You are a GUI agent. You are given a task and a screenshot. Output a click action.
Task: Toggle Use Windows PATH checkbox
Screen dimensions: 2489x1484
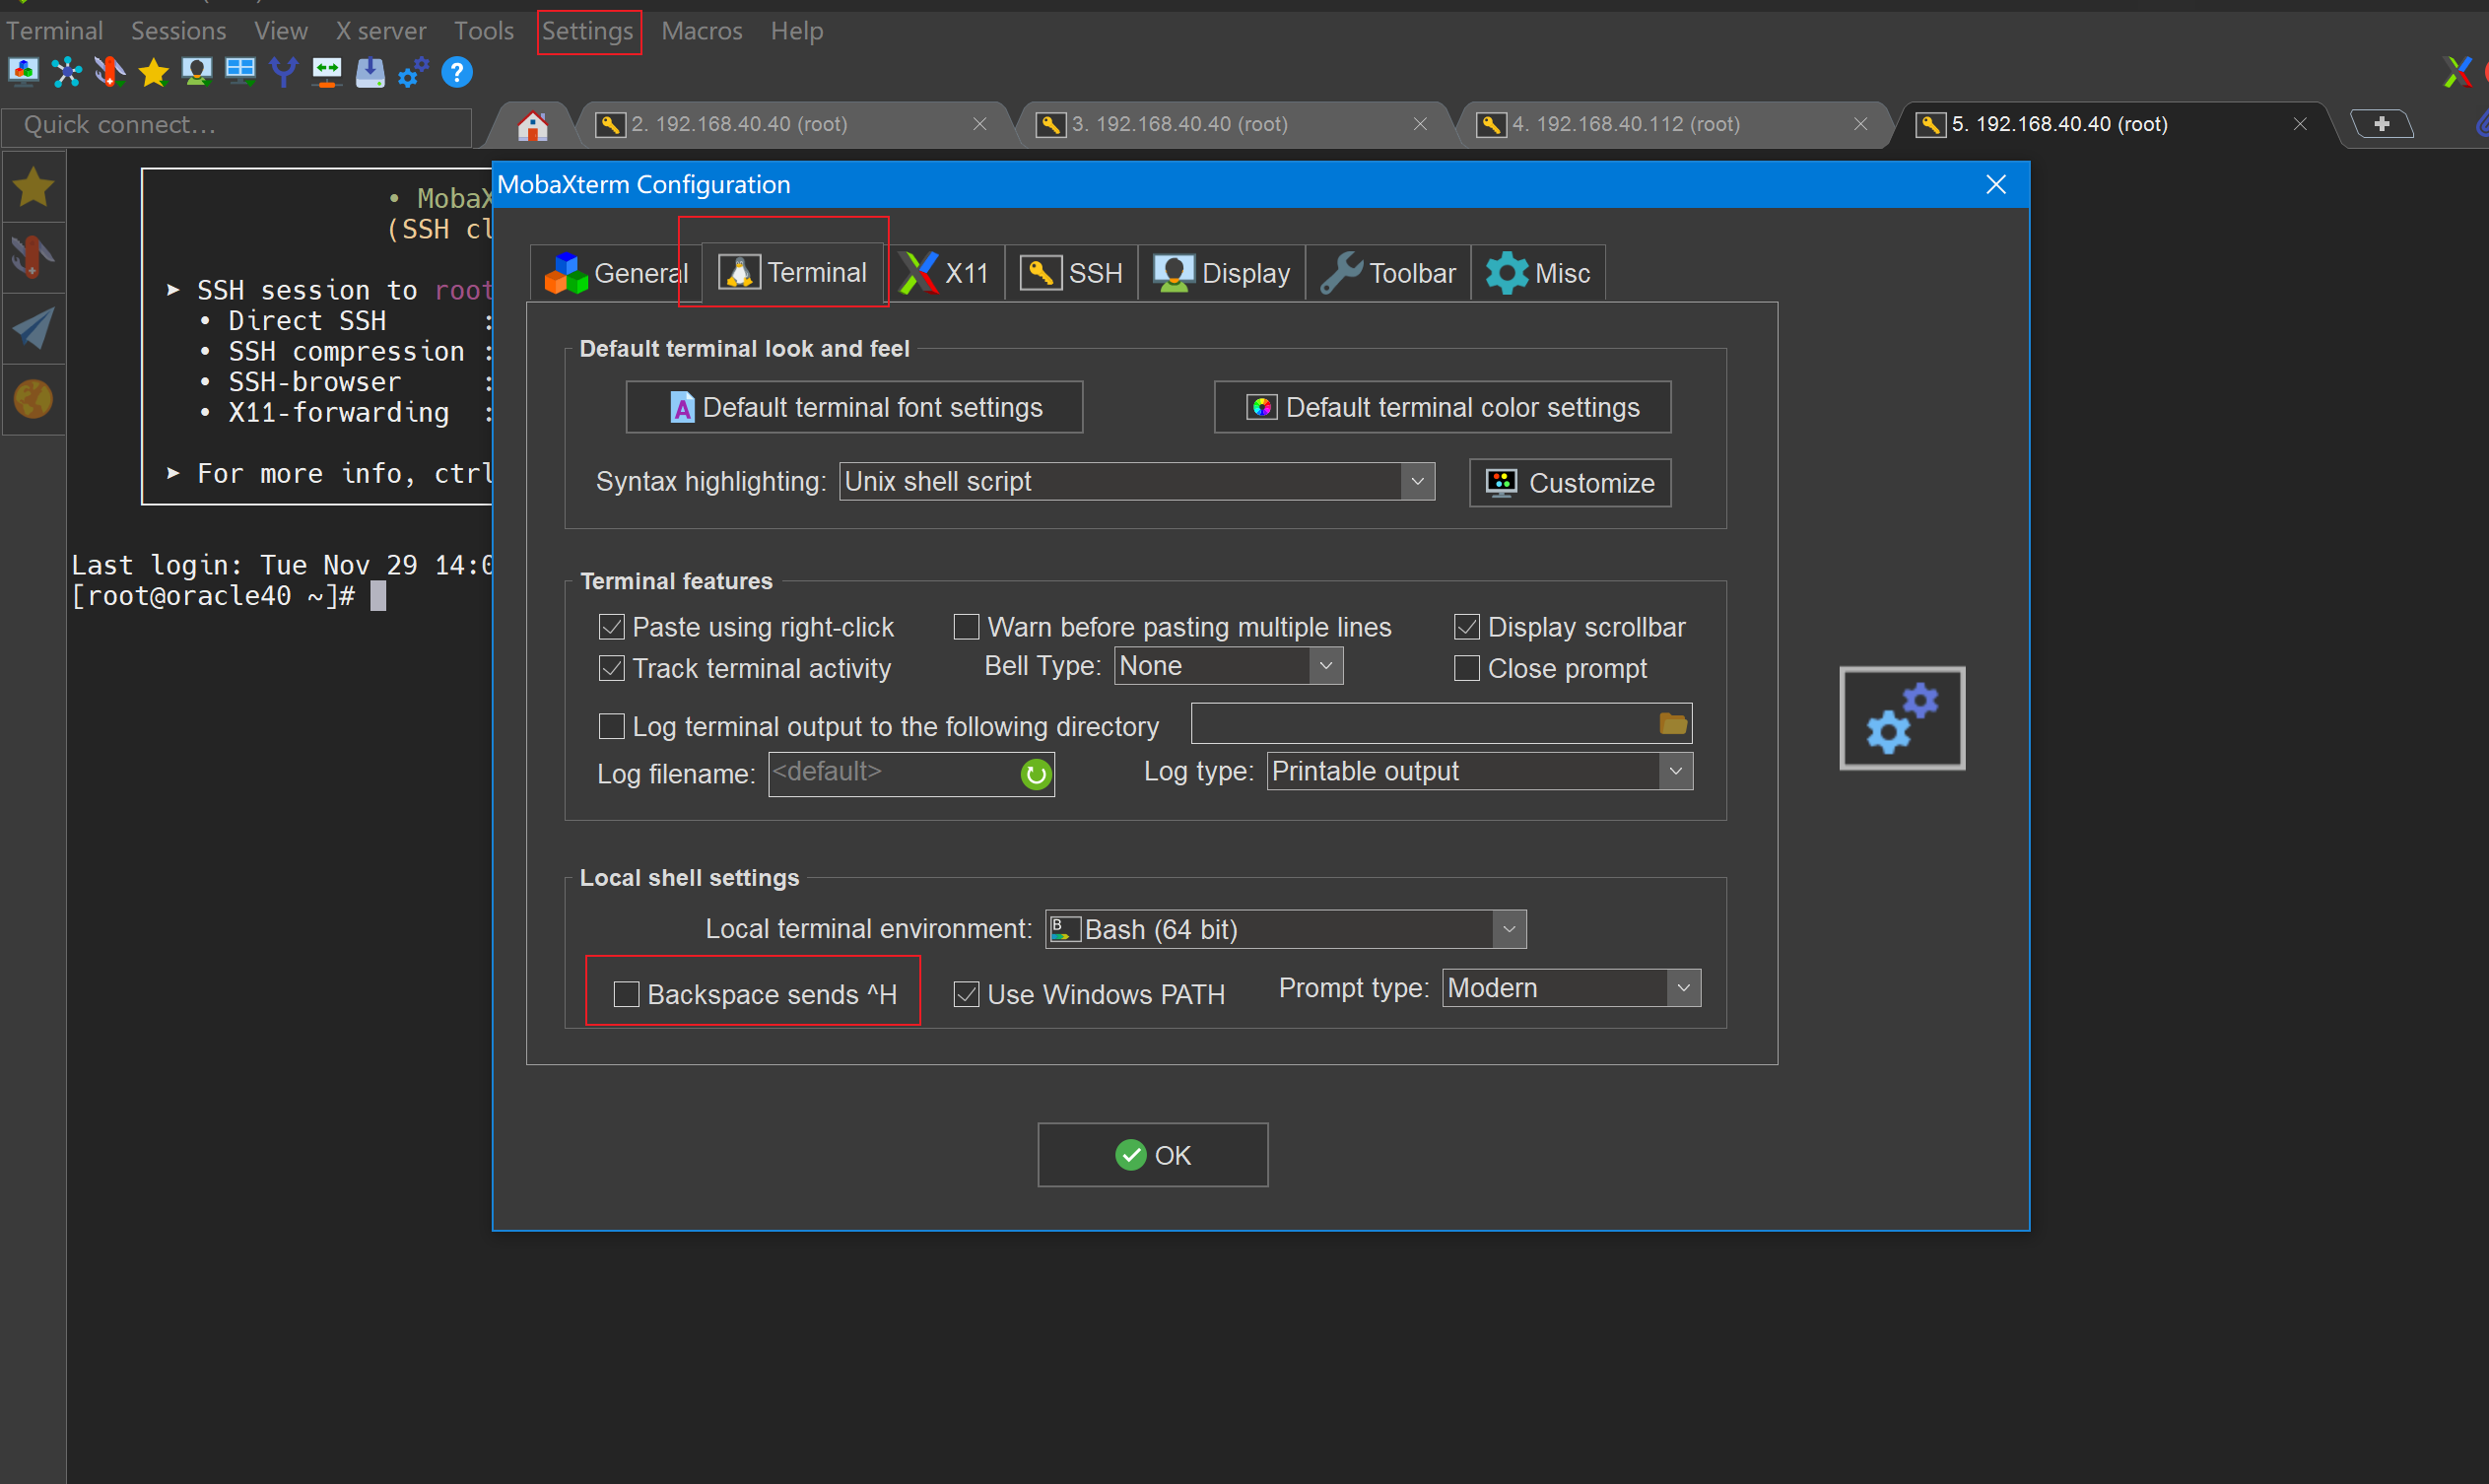pos(966,994)
